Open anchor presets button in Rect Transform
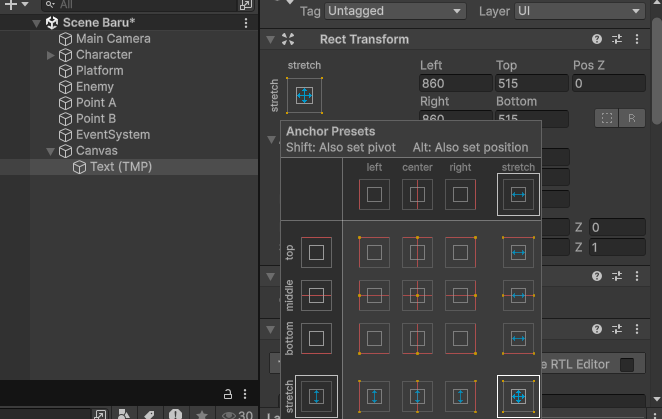The width and height of the screenshot is (662, 419). (304, 95)
